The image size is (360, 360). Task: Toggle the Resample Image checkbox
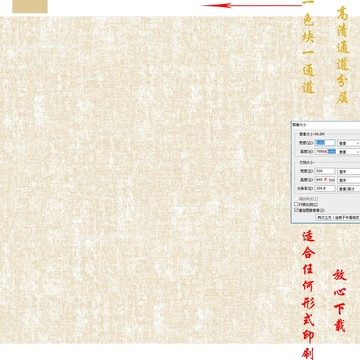click(x=296, y=210)
